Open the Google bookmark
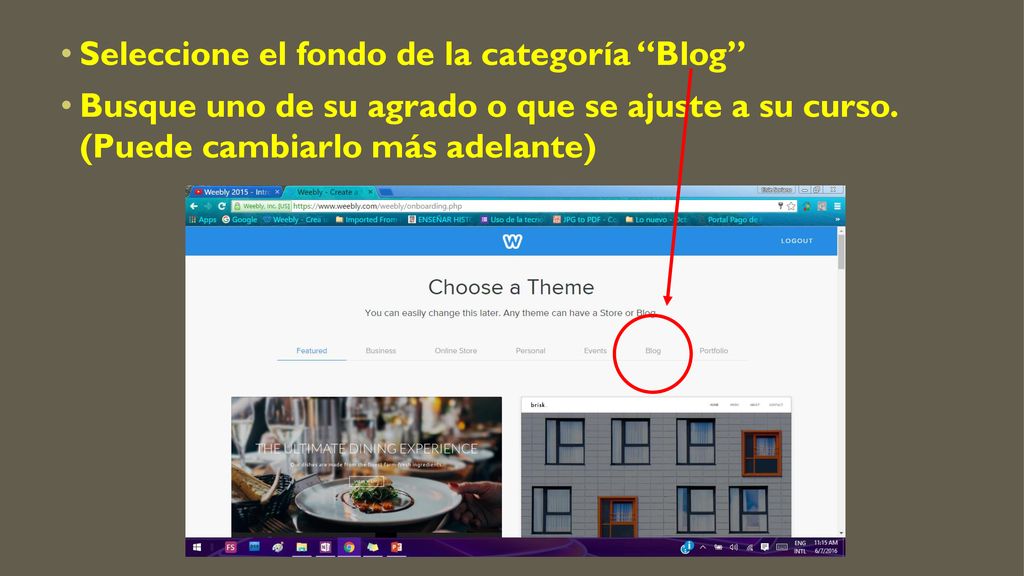Screen dimensions: 1024x576 pos(240,219)
